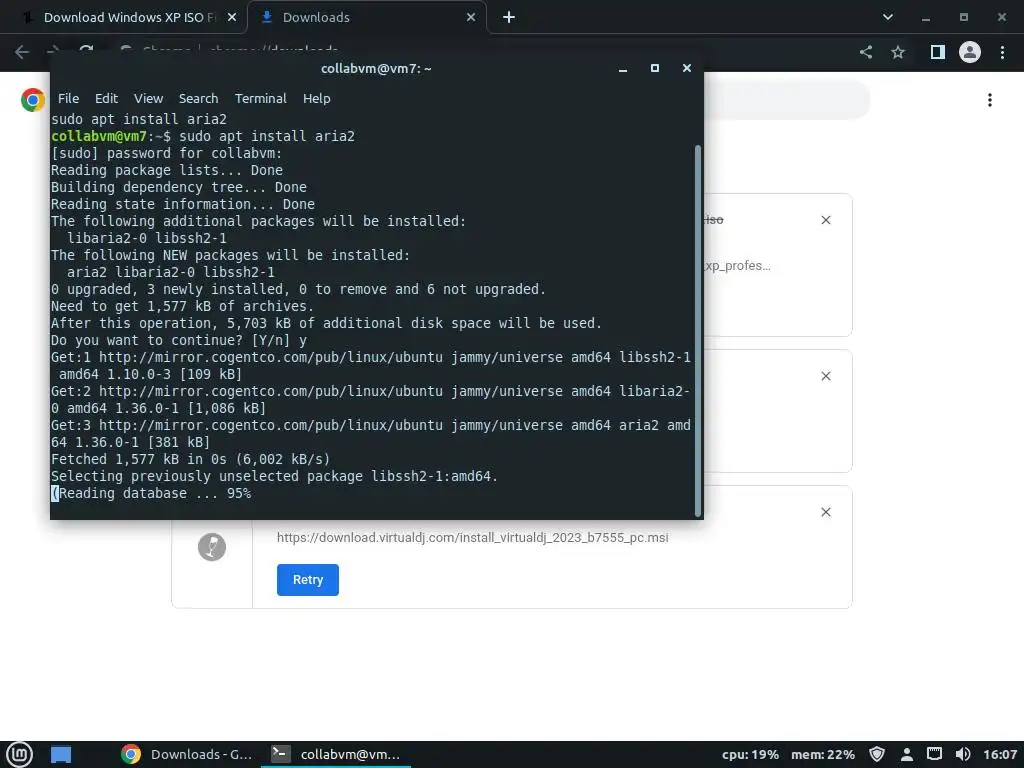Close the collabvm terminal window
1024x768 pixels.
click(686, 69)
